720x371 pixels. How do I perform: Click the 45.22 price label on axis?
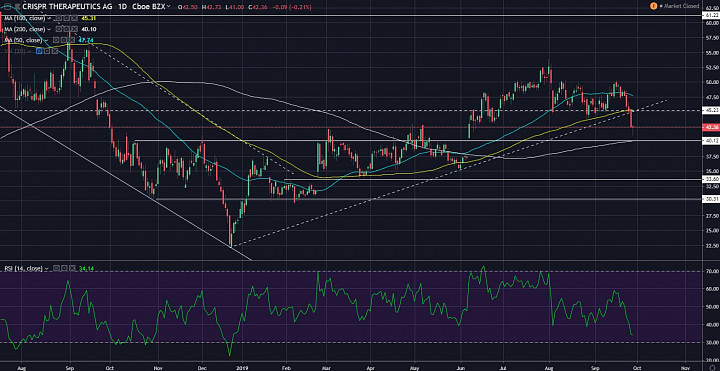[x=712, y=111]
